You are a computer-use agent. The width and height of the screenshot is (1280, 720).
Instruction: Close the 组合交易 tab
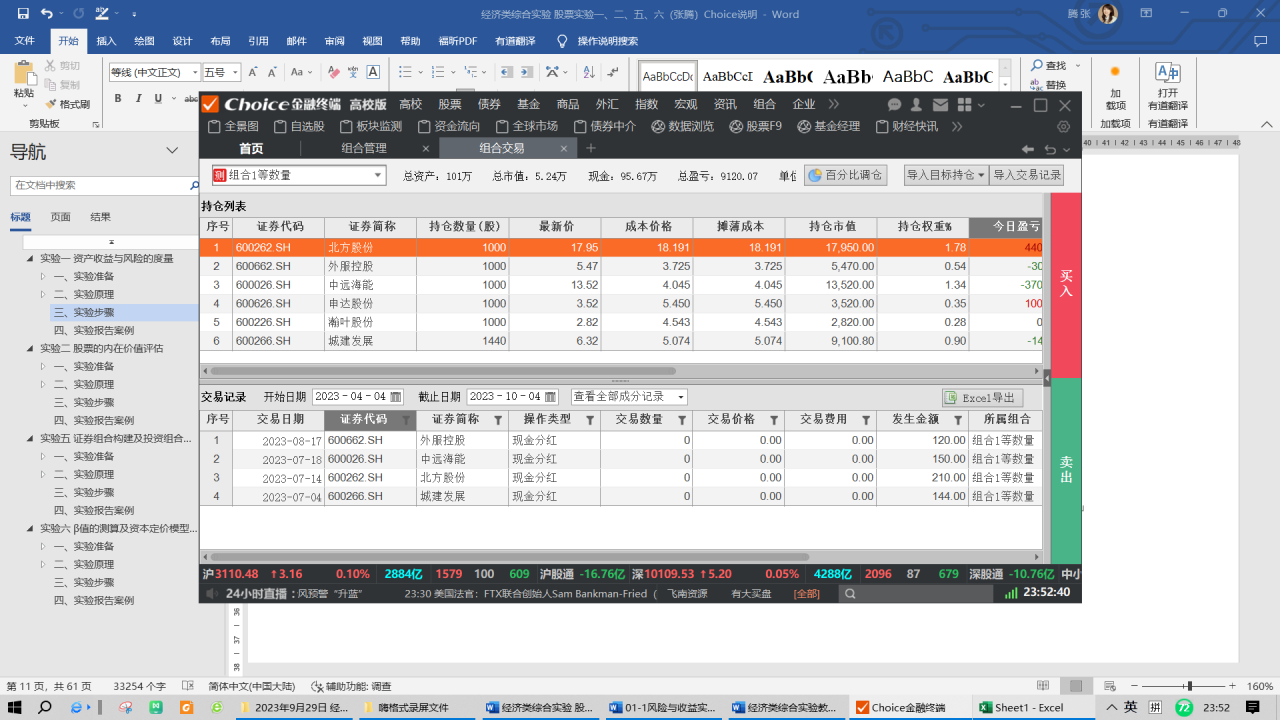click(x=564, y=148)
